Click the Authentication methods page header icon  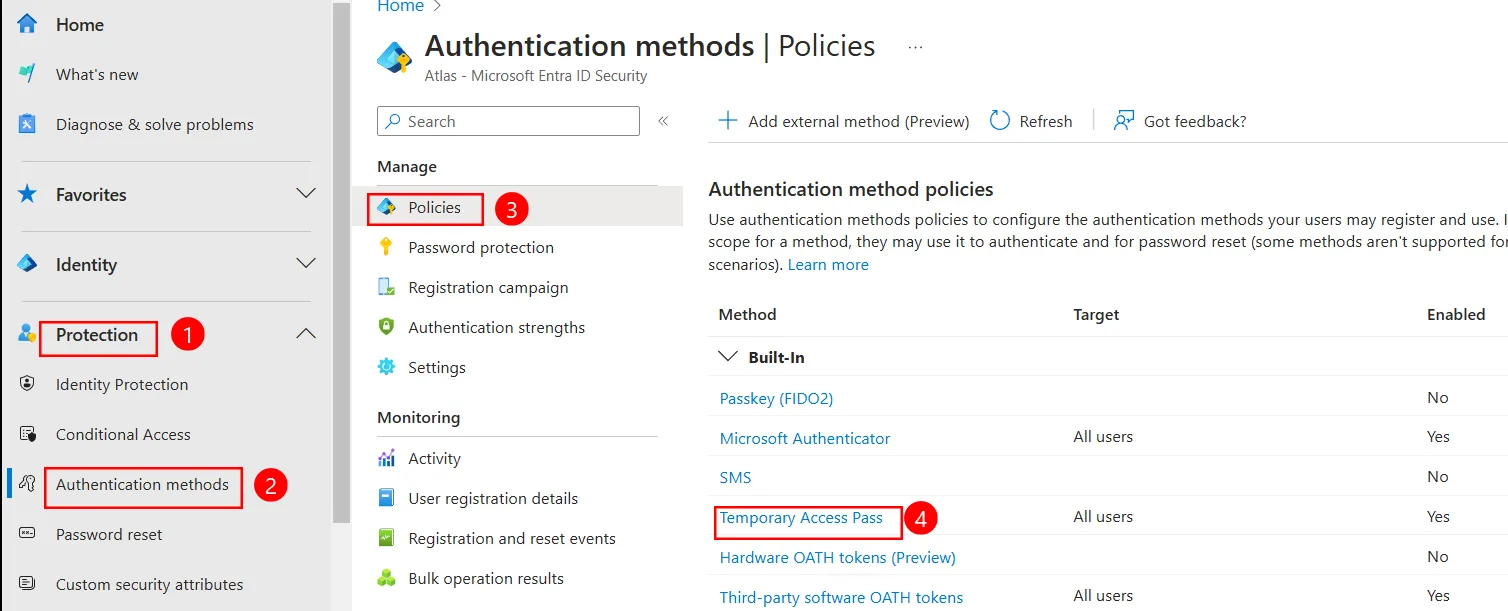click(395, 58)
